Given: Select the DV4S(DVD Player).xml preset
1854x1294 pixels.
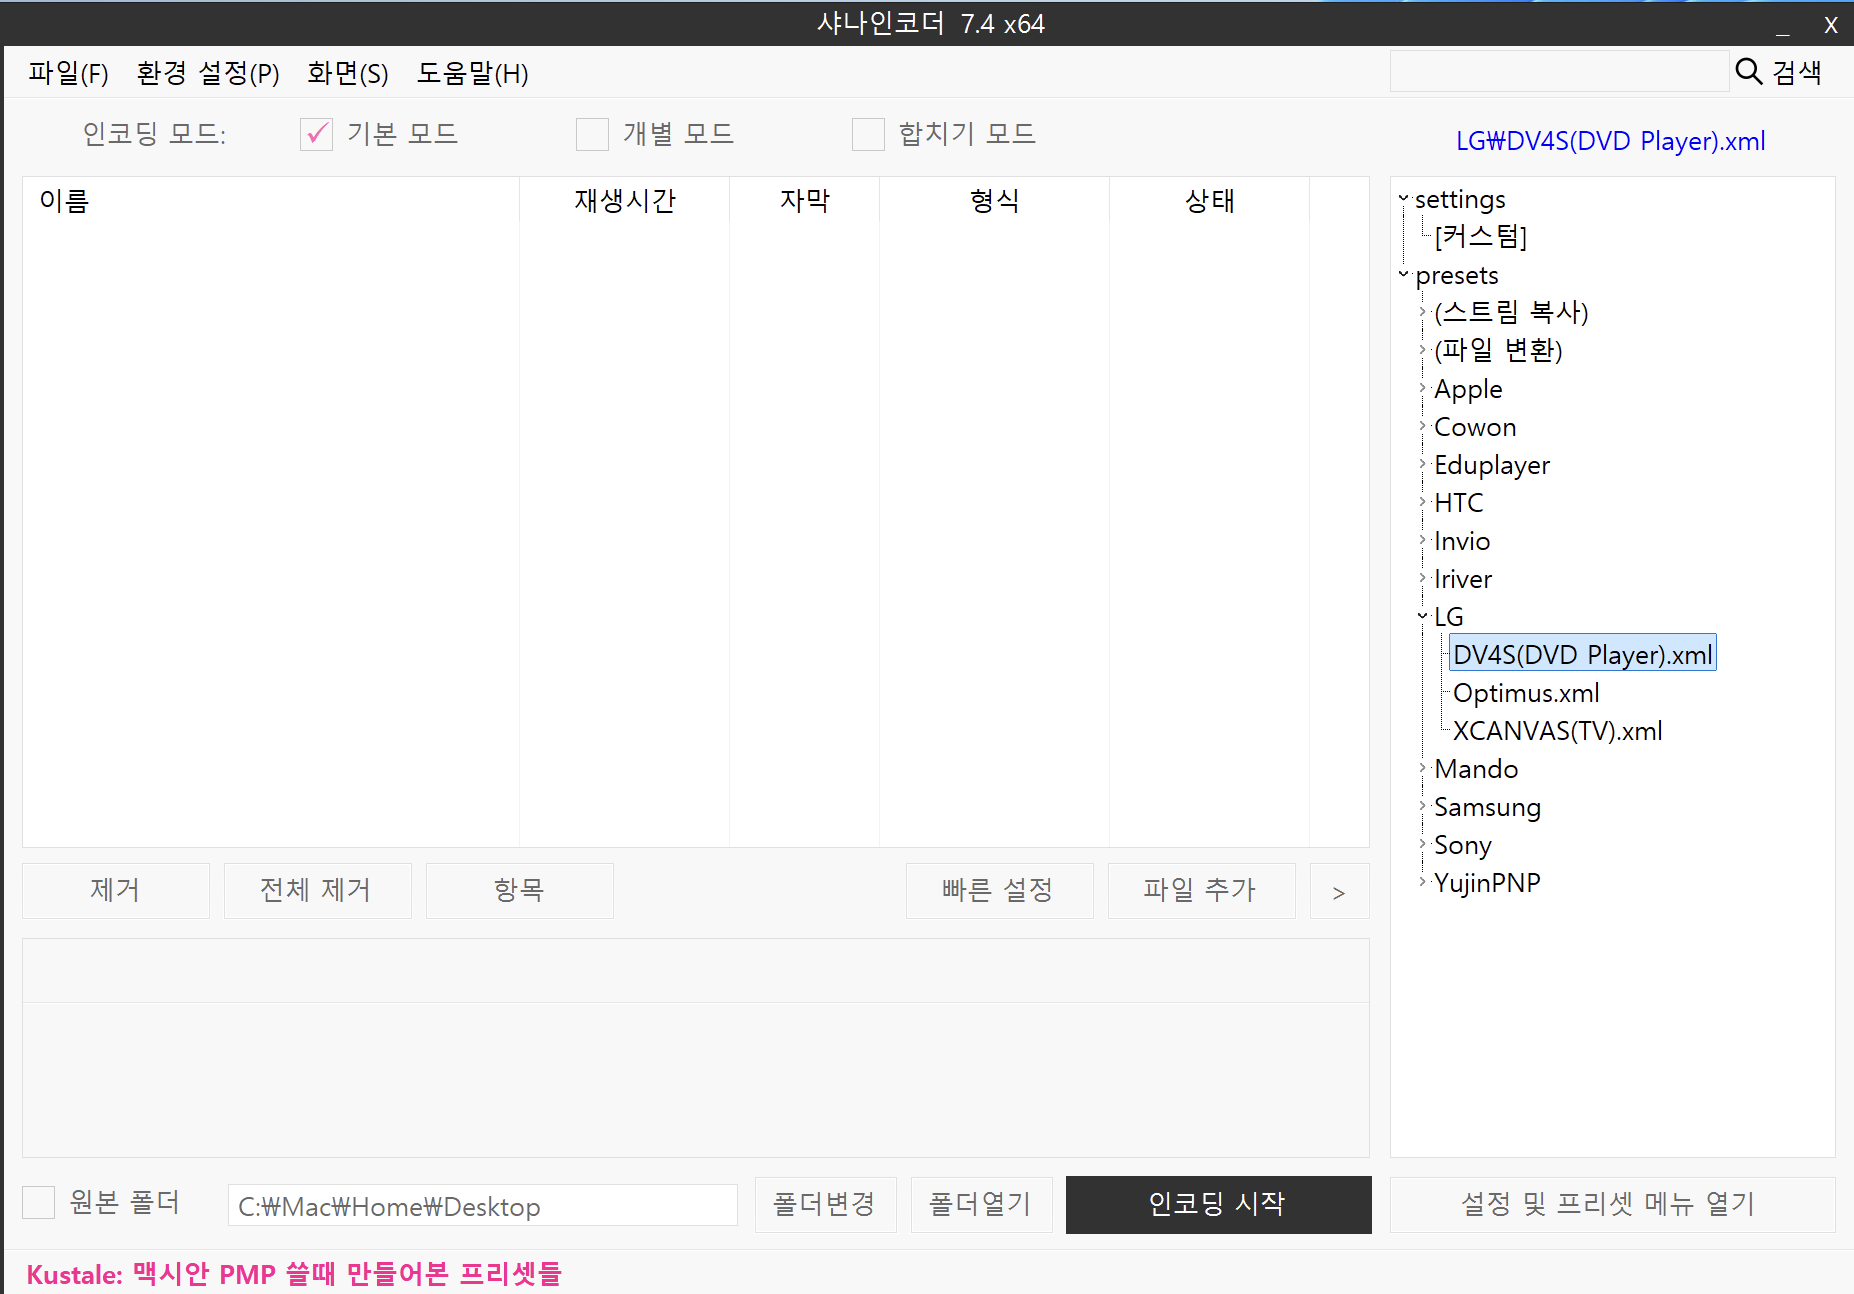Looking at the screenshot, I should click(x=1583, y=654).
